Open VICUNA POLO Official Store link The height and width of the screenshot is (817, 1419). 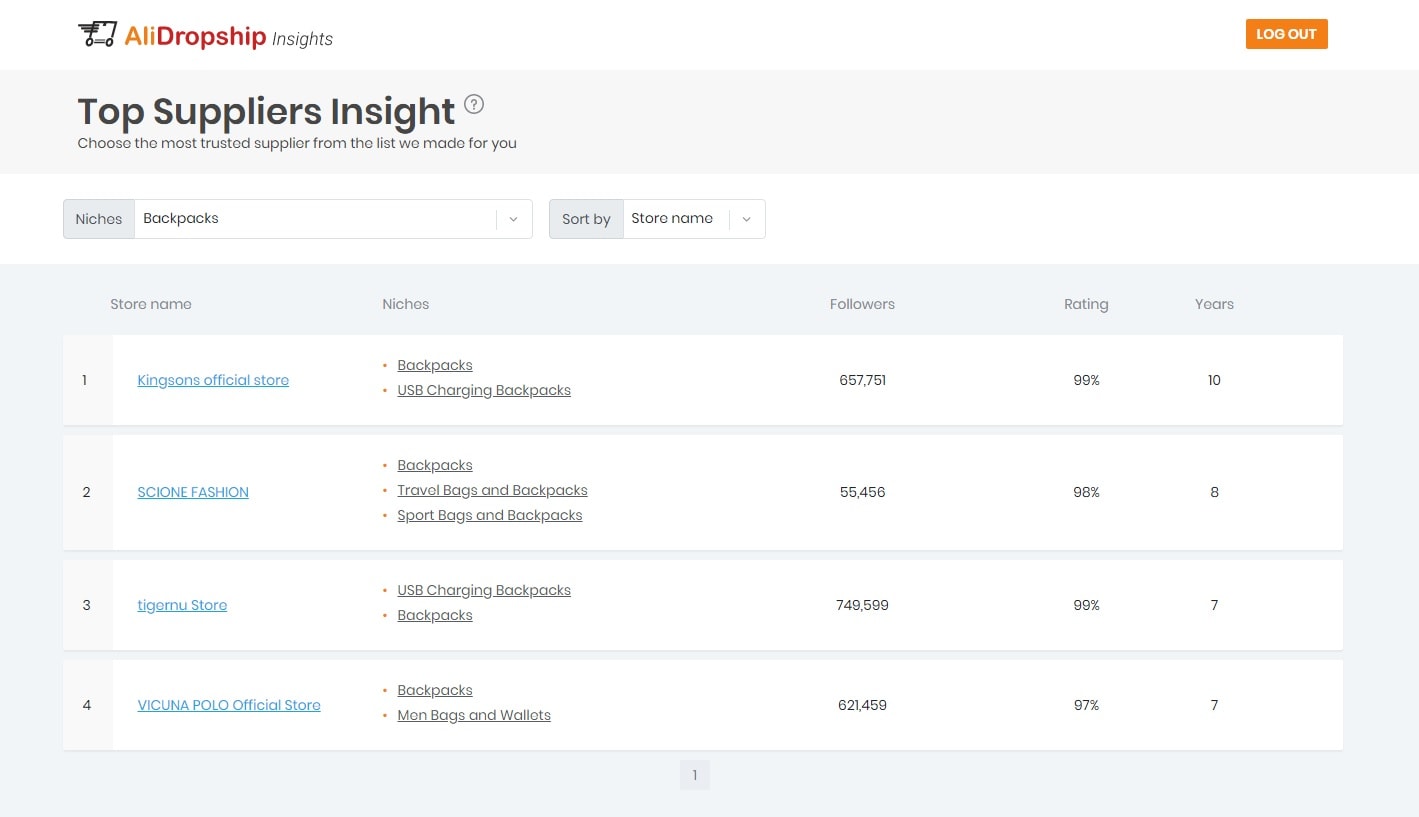229,705
